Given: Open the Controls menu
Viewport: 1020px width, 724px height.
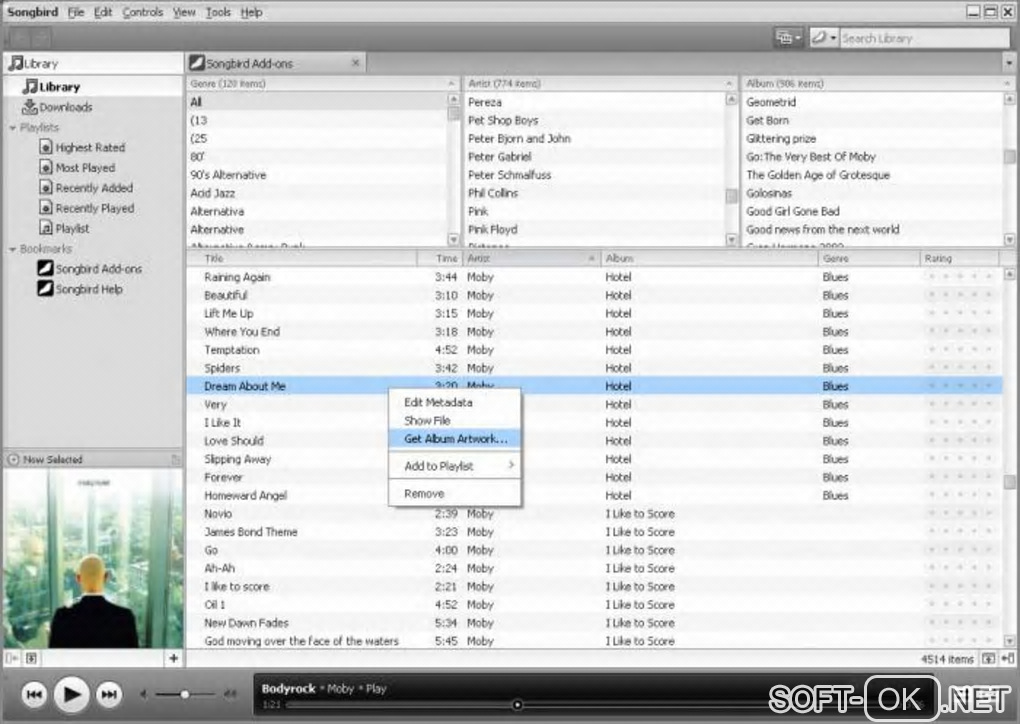Looking at the screenshot, I should [x=142, y=12].
